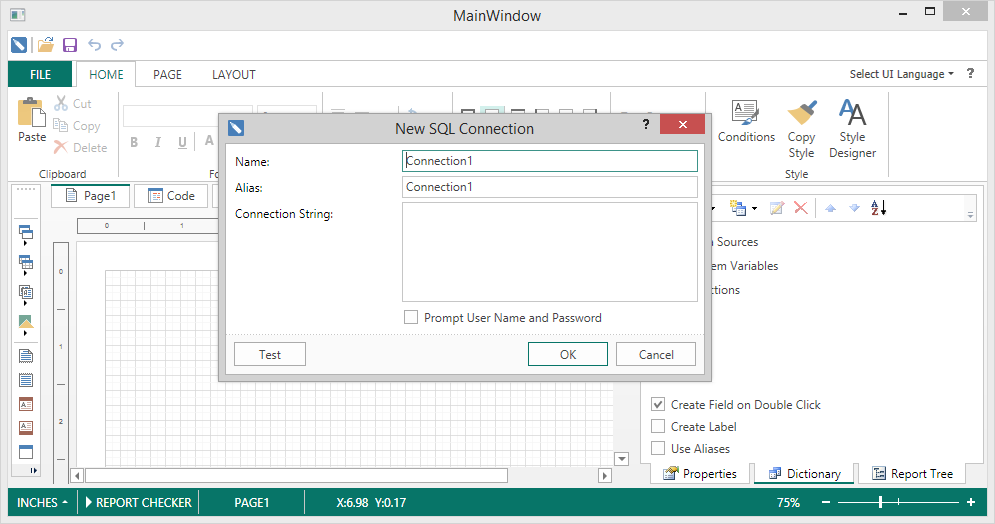Adjust the zoom slider handle

(x=881, y=502)
